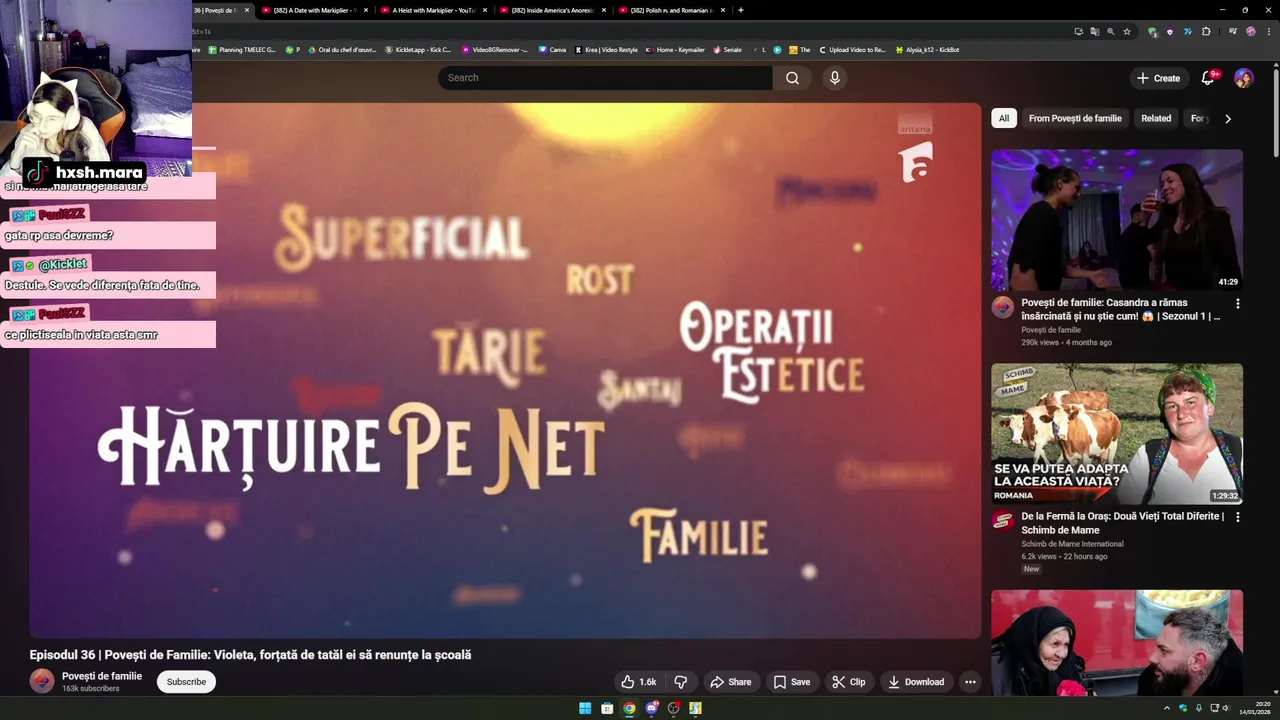Viewport: 1280px width, 720px height.
Task: Select the 'Related' filter chip
Action: [x=1156, y=118]
